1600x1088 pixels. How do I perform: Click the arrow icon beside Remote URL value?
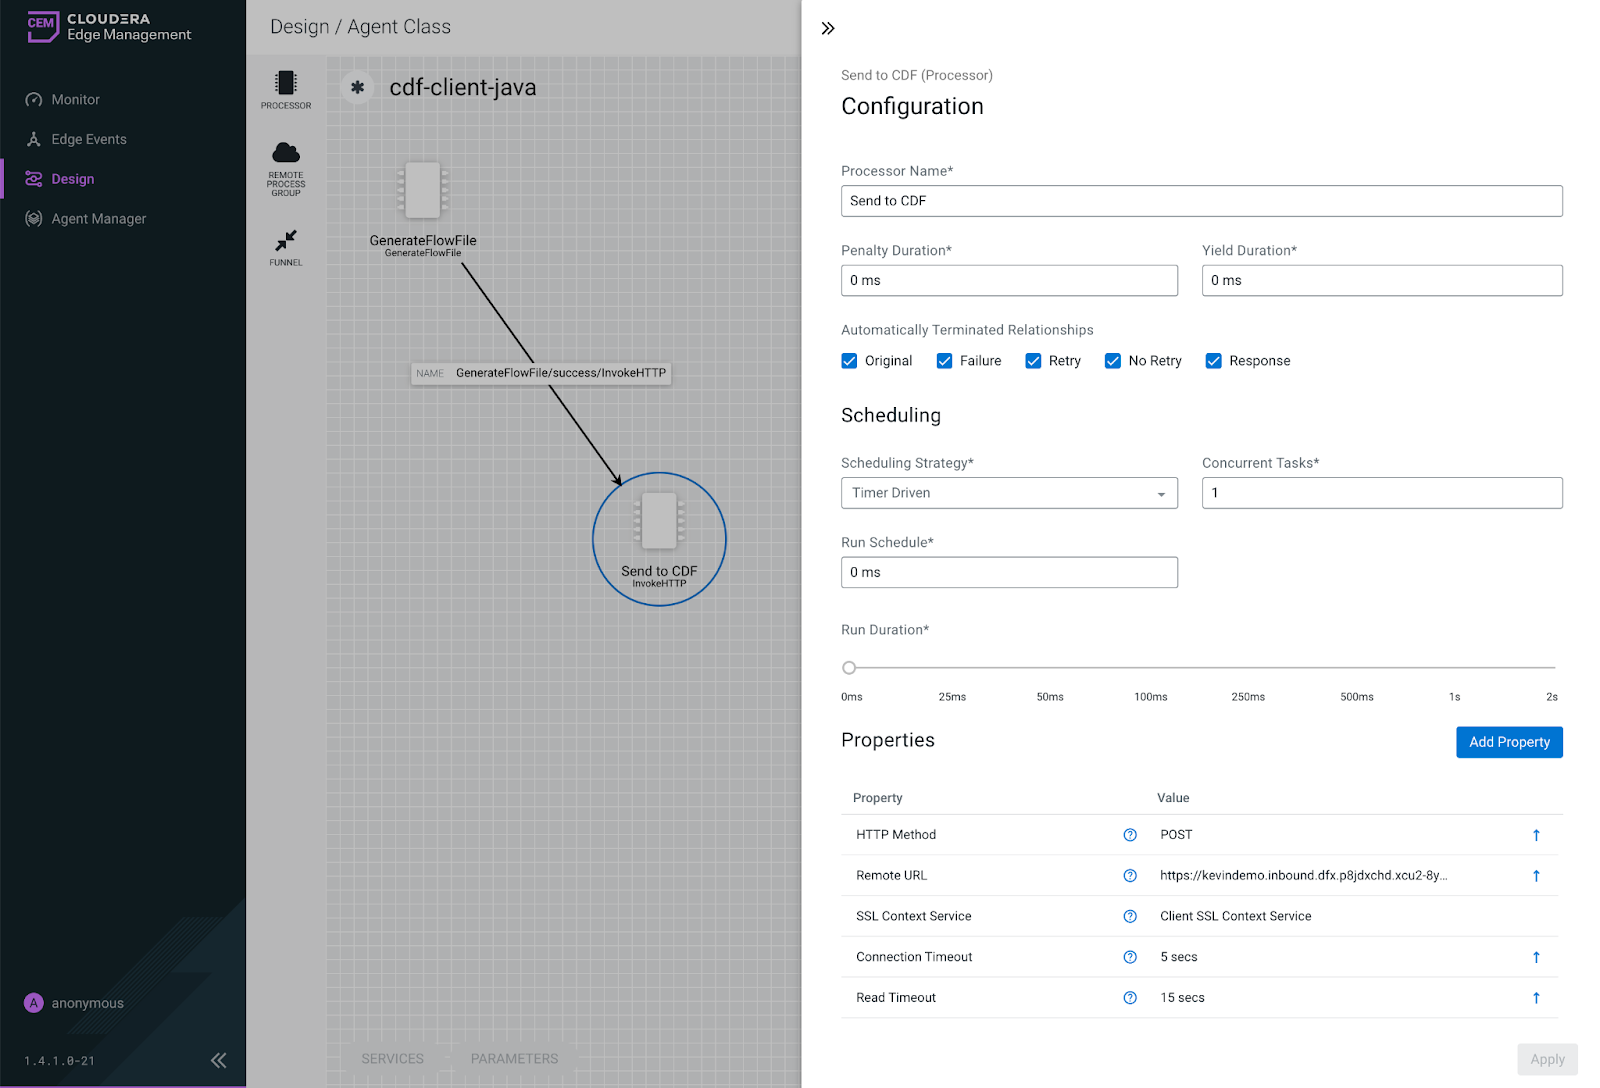1536,876
